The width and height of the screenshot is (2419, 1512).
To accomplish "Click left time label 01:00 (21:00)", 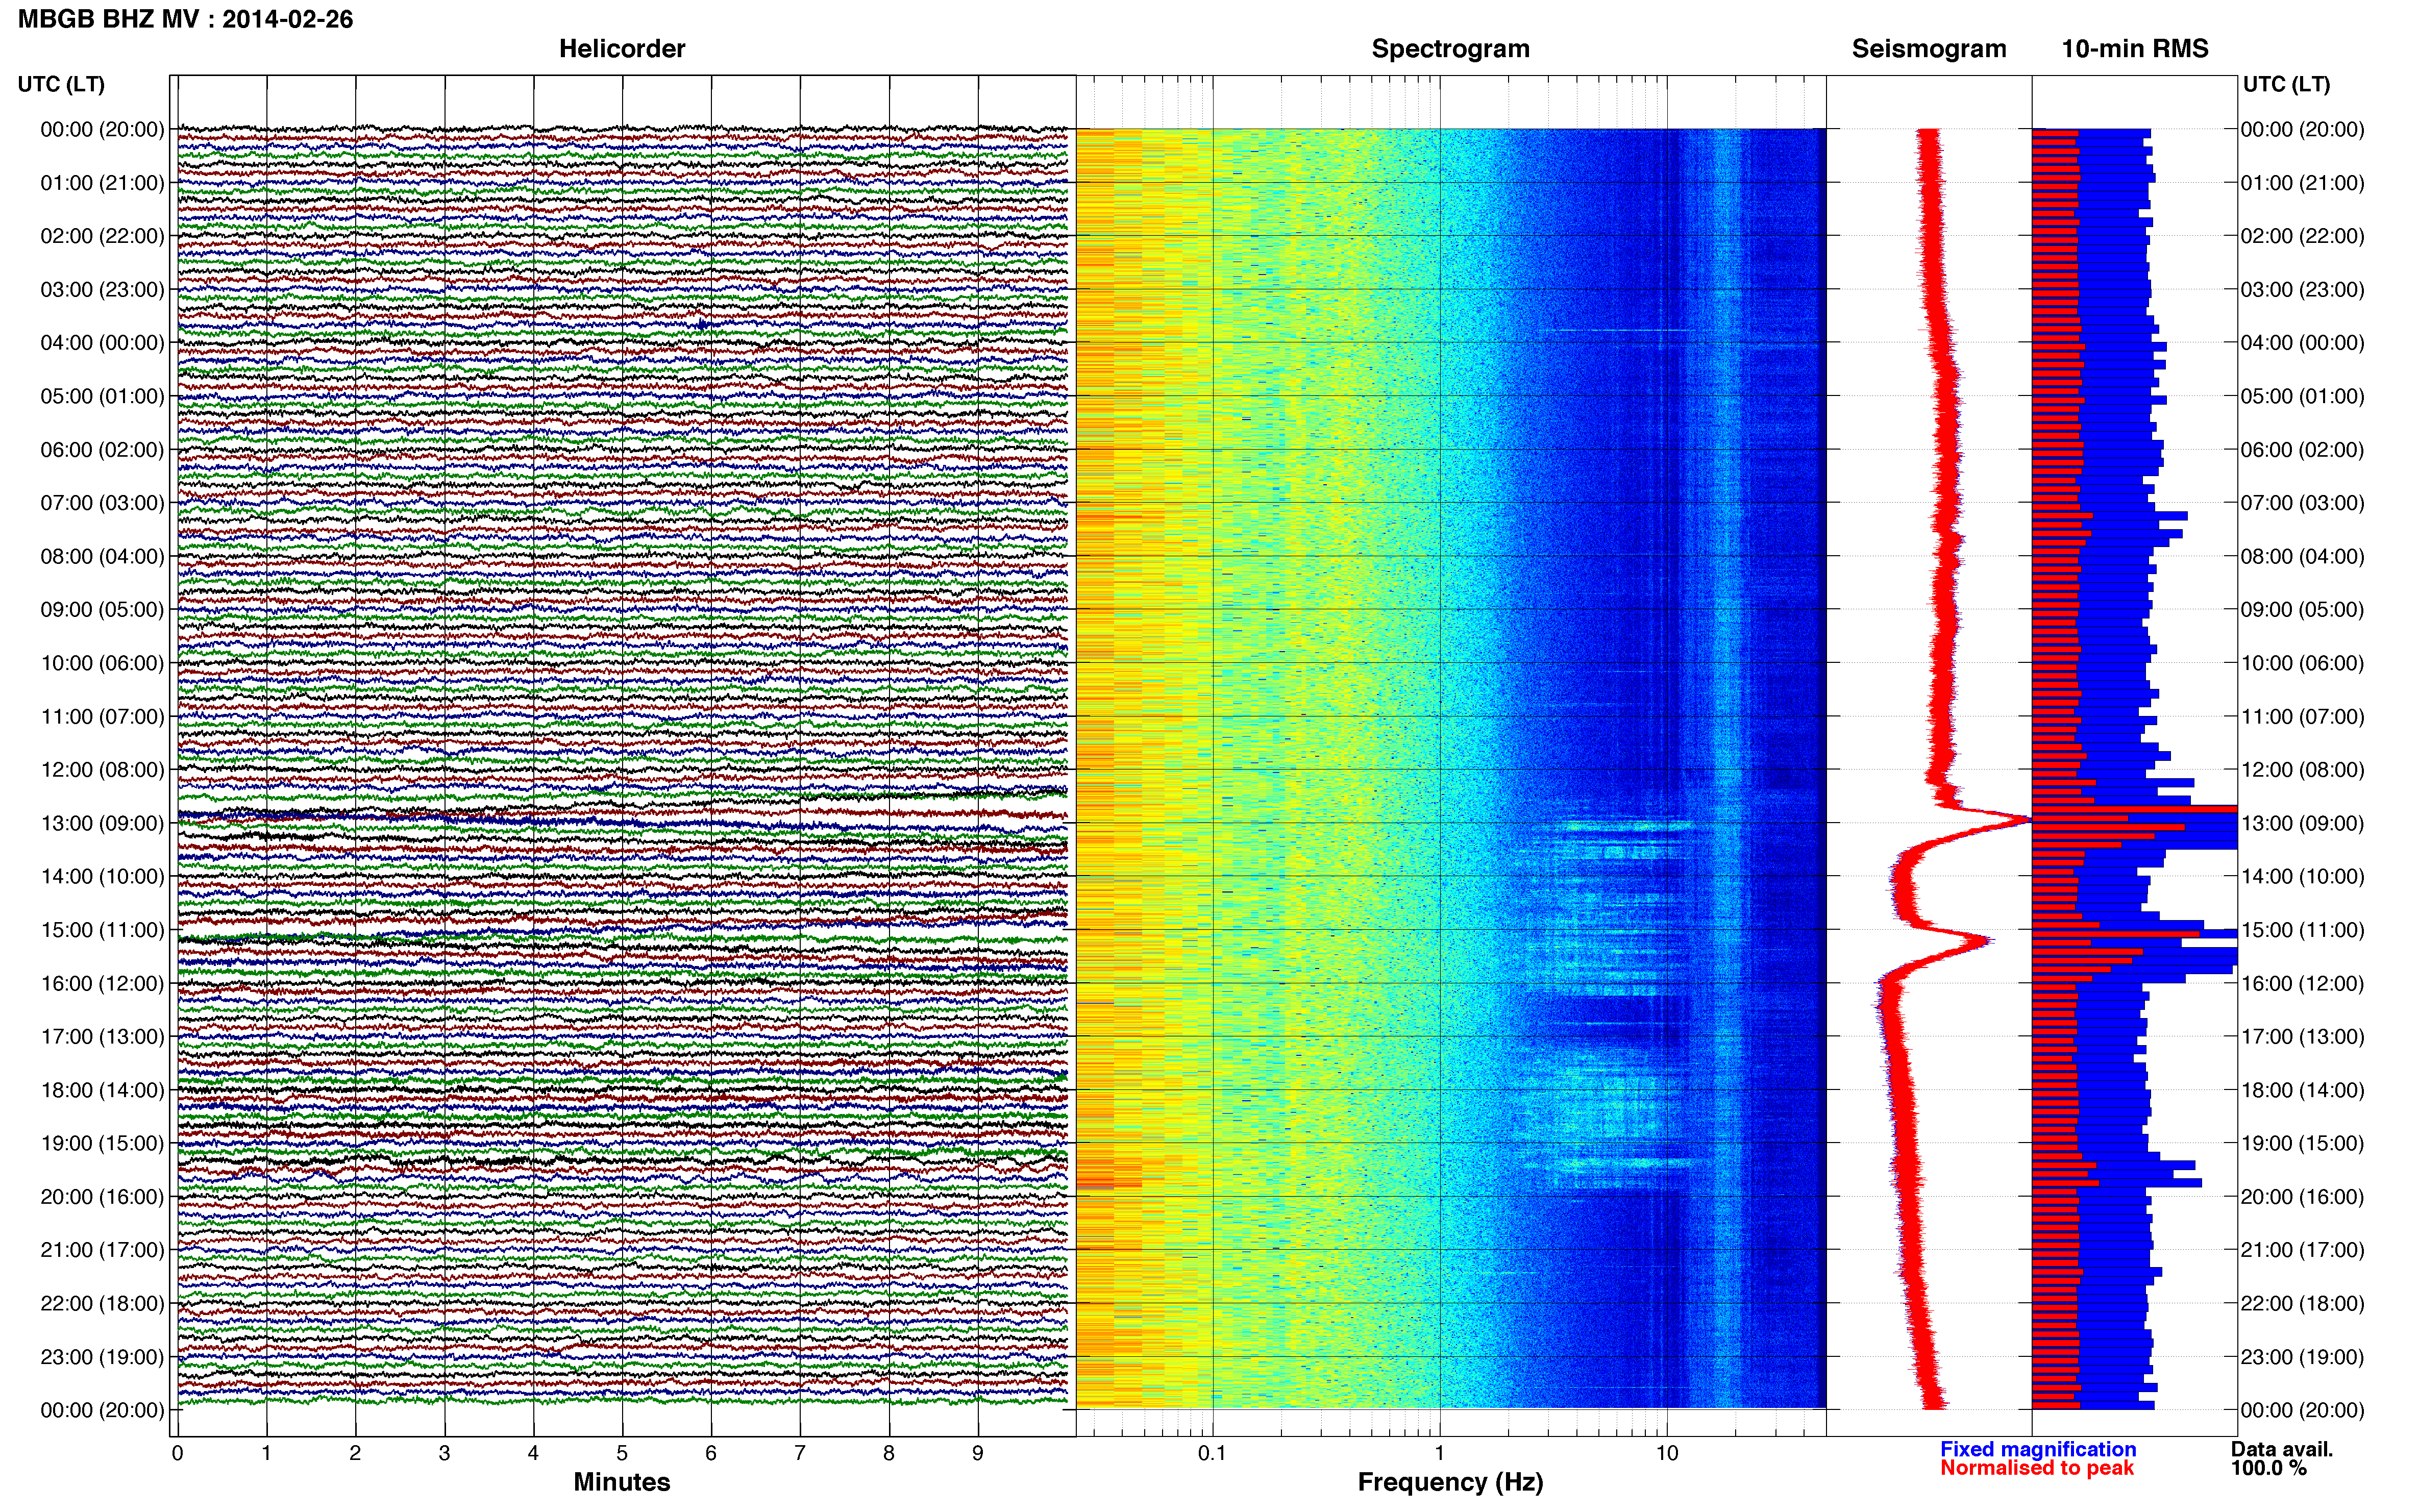I will point(102,183).
